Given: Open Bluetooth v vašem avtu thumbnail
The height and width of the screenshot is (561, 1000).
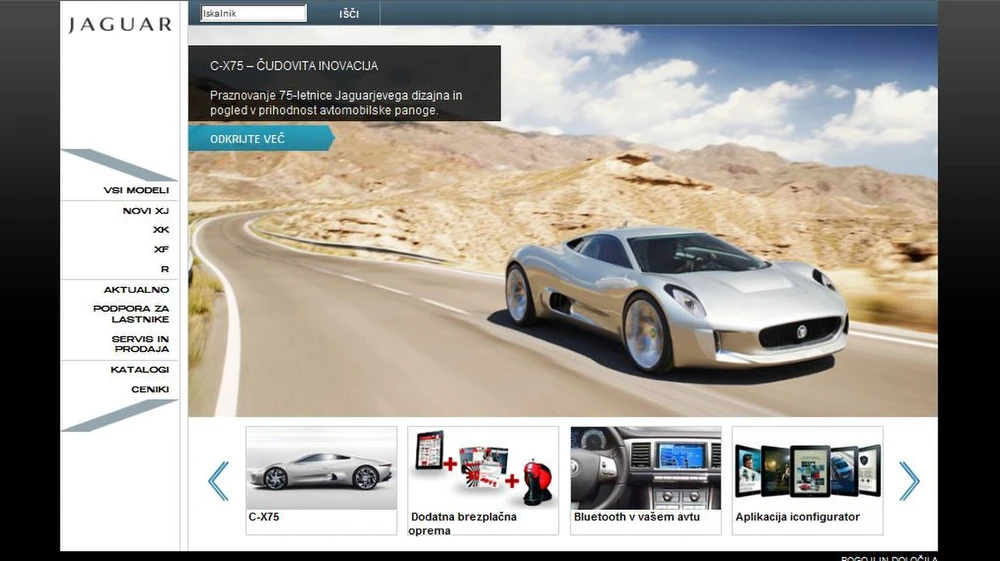Looking at the screenshot, I should coord(645,468).
